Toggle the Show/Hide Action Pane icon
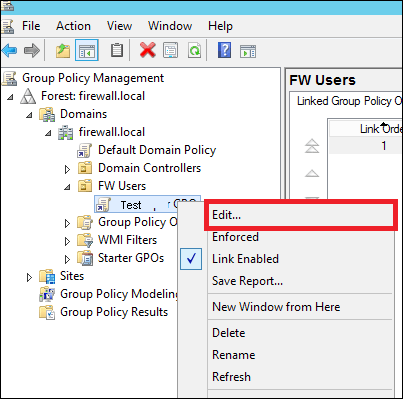This screenshot has width=403, height=399. pyautogui.click(x=248, y=51)
